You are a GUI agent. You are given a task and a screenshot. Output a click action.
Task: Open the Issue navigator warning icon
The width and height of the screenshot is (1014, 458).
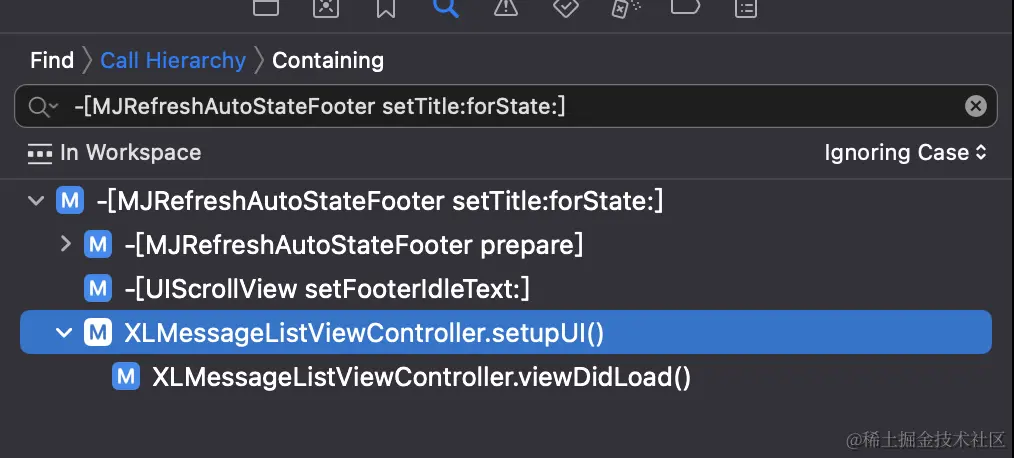click(x=506, y=7)
